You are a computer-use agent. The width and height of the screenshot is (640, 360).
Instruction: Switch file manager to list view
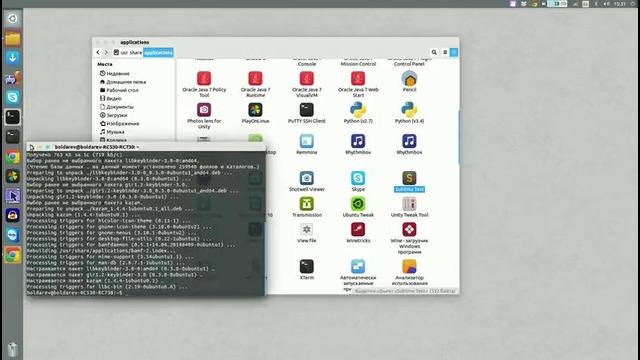pyautogui.click(x=445, y=52)
